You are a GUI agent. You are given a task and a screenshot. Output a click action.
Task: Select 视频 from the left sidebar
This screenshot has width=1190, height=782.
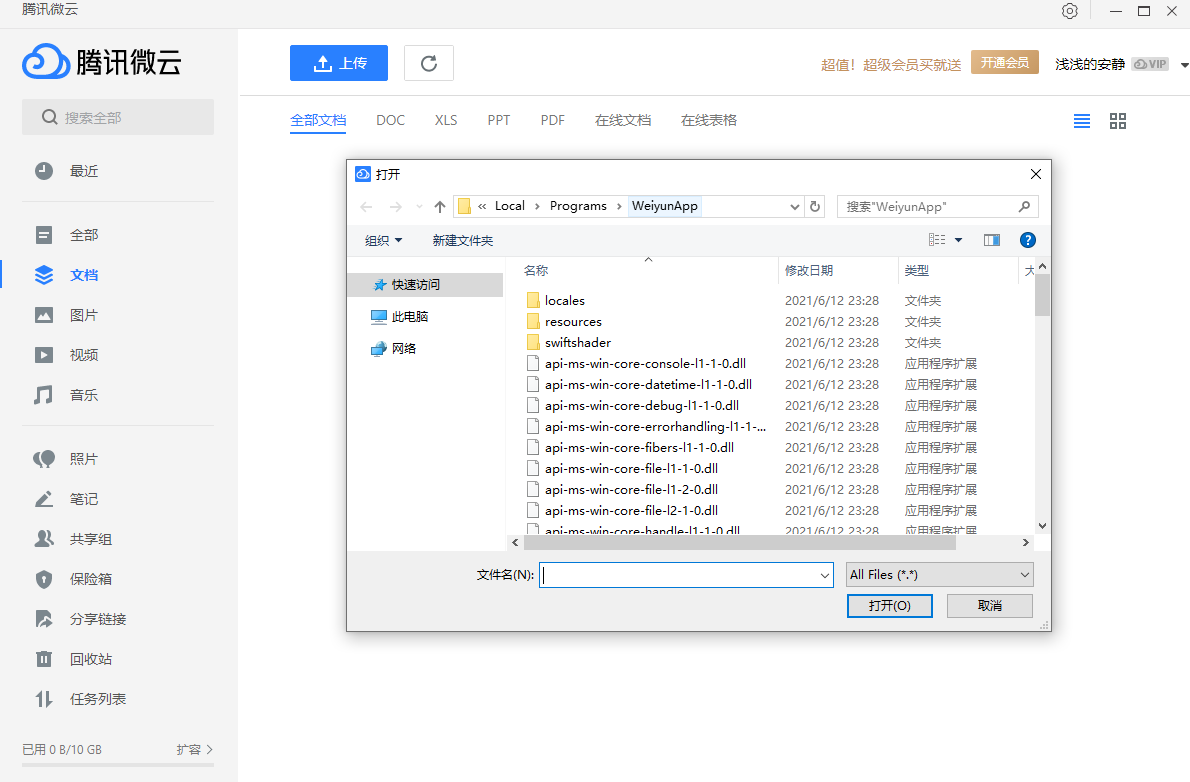84,354
